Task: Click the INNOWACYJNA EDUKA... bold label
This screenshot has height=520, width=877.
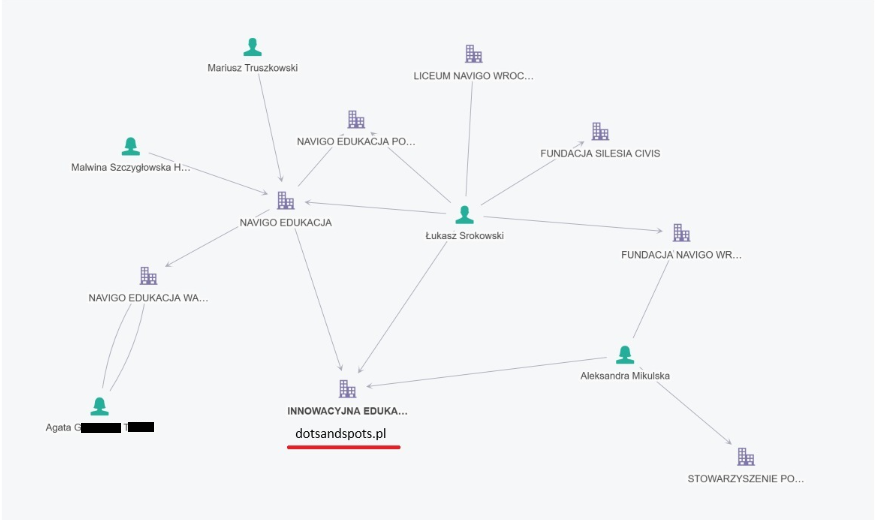Action: click(347, 411)
